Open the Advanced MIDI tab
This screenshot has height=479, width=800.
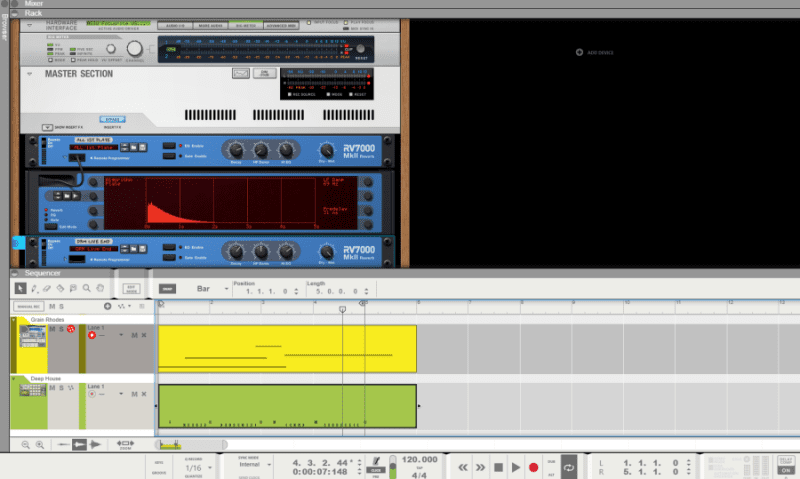[x=281, y=25]
